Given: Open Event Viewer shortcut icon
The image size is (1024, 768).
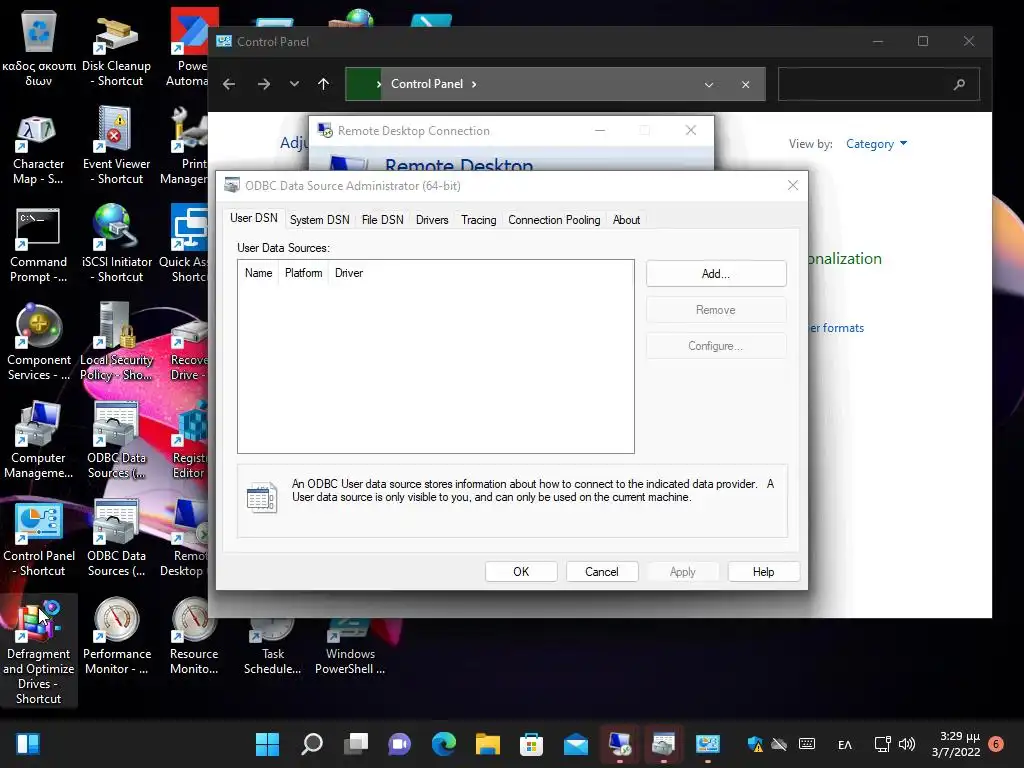Looking at the screenshot, I should point(116,147).
